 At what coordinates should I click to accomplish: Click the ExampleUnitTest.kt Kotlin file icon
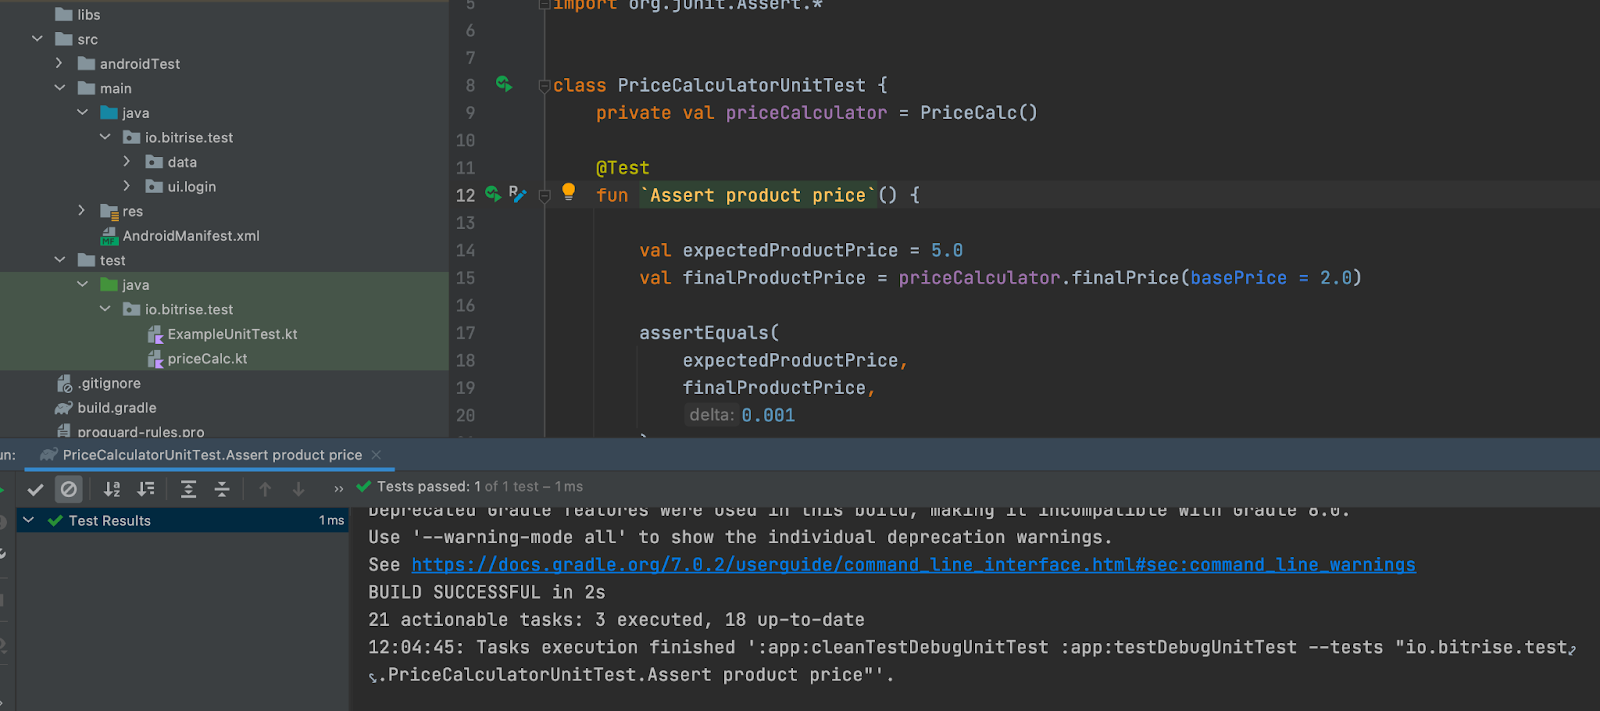155,334
